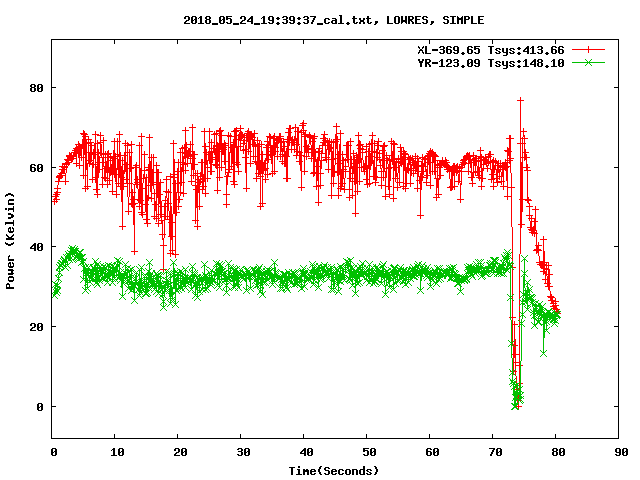Click the 90 tick label on the time axis
The height and width of the screenshot is (480, 640).
coord(621,452)
